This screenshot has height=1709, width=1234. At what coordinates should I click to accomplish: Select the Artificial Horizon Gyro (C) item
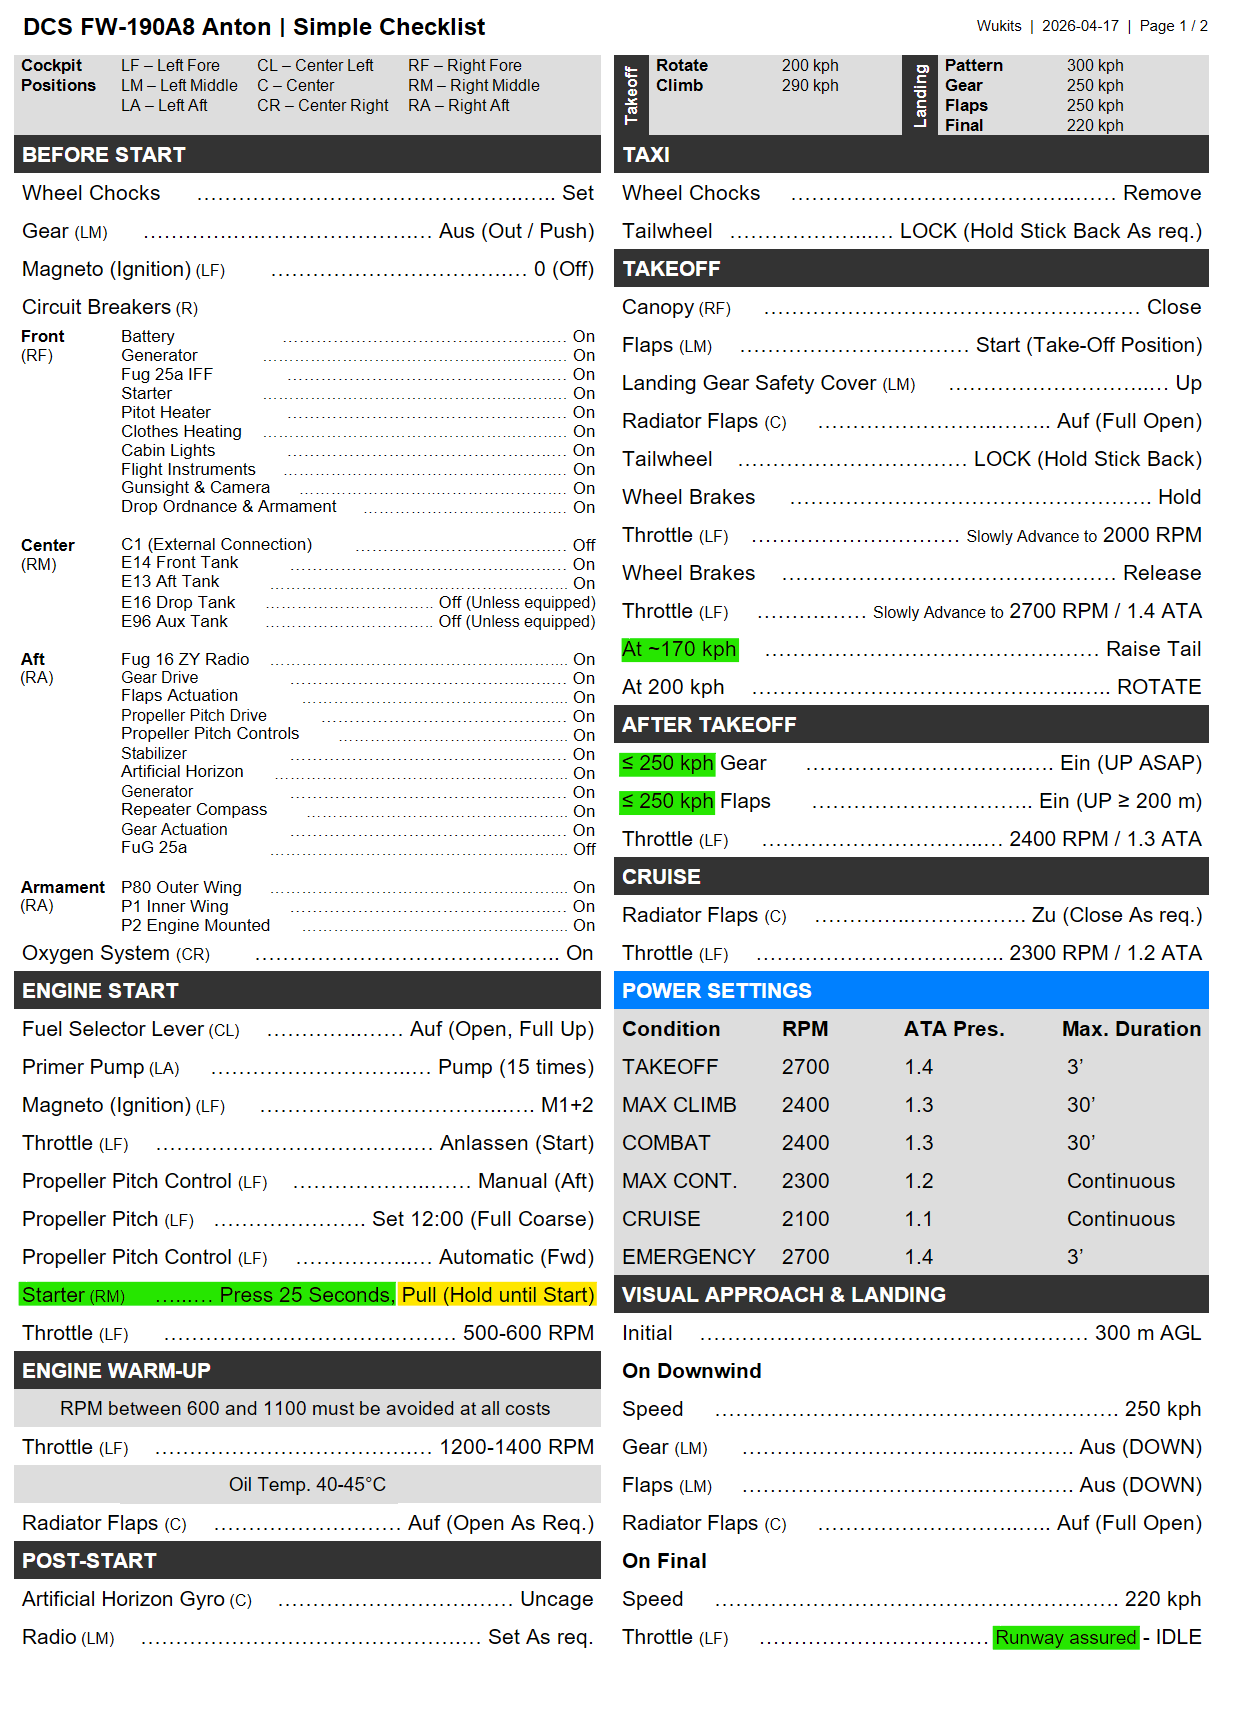click(136, 1599)
